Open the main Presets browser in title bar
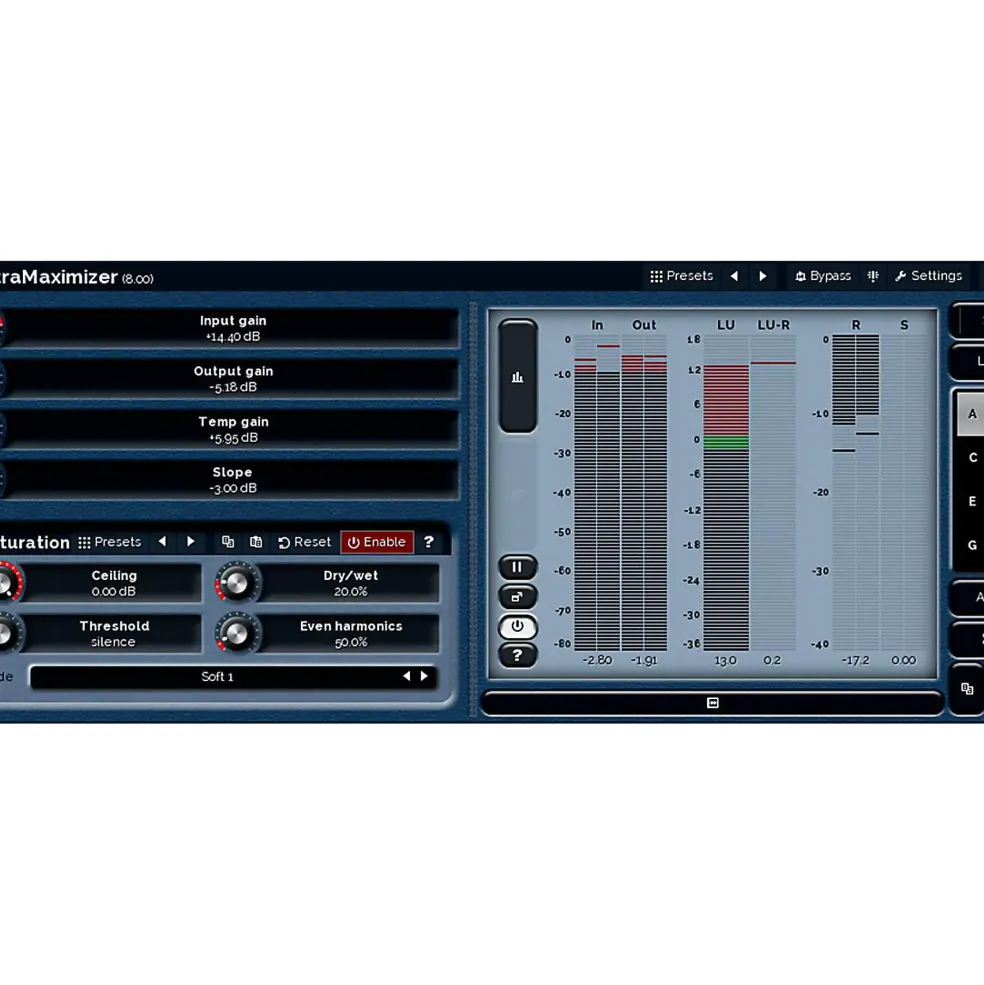Viewport: 984px width, 985px height. pos(682,276)
